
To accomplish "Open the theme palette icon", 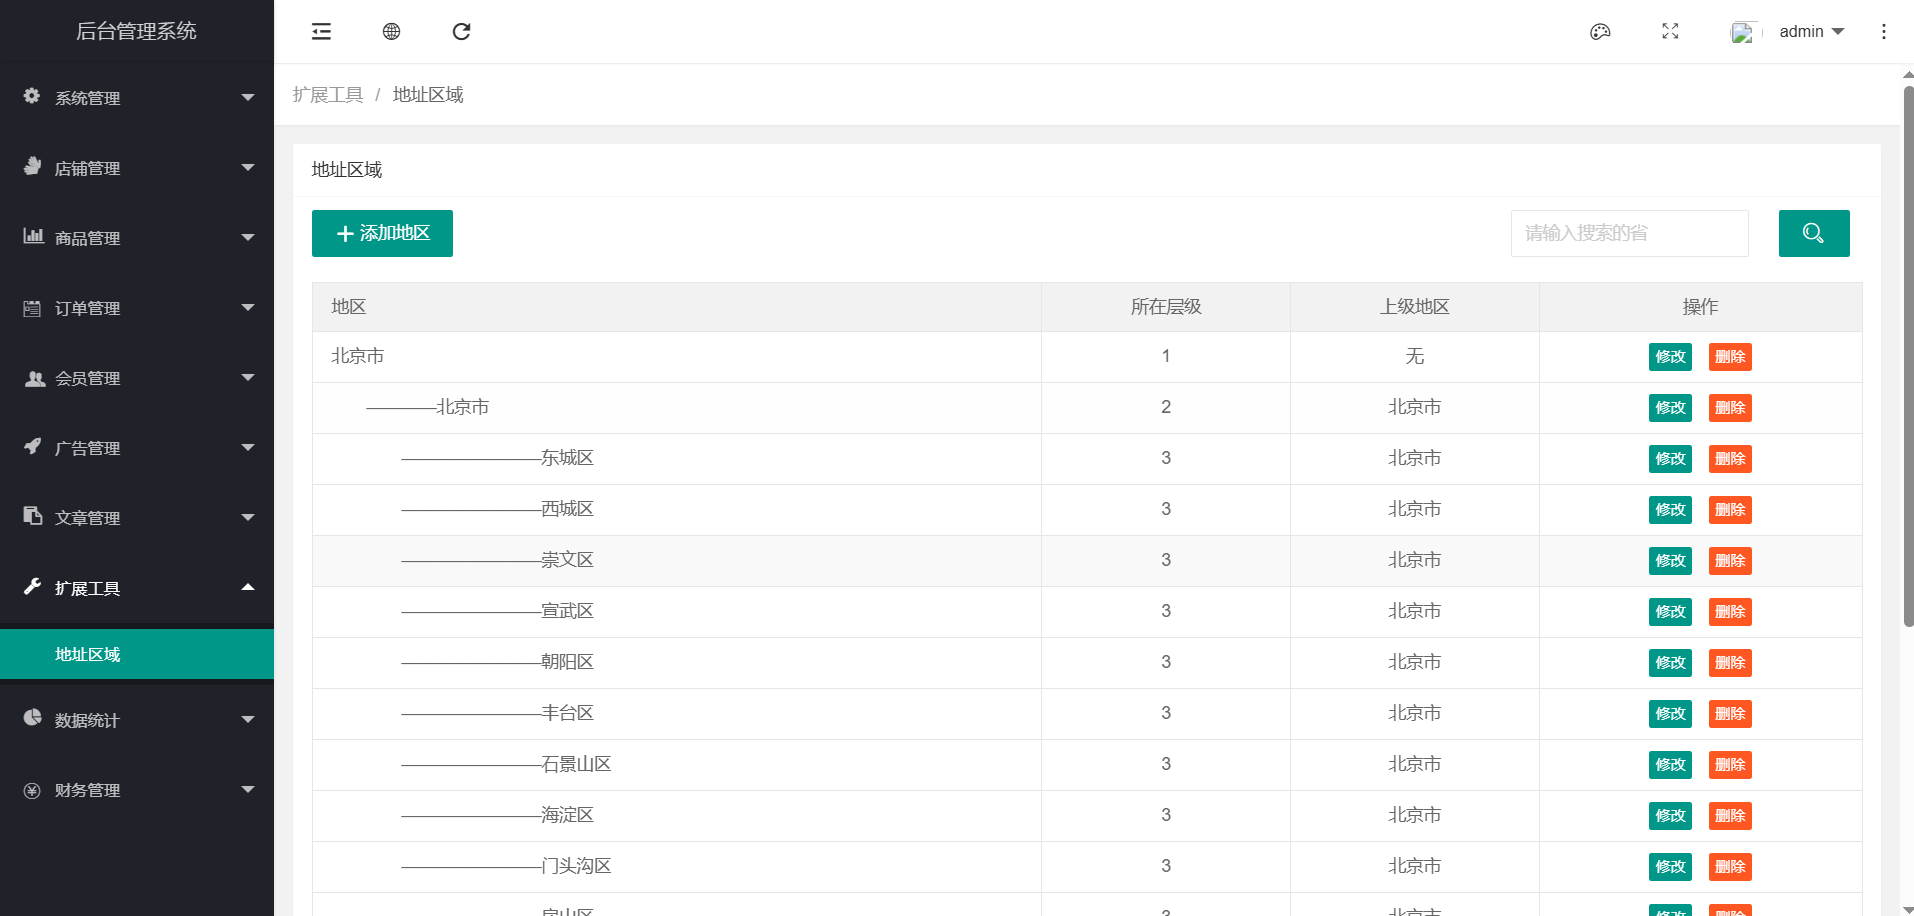I will pyautogui.click(x=1600, y=32).
